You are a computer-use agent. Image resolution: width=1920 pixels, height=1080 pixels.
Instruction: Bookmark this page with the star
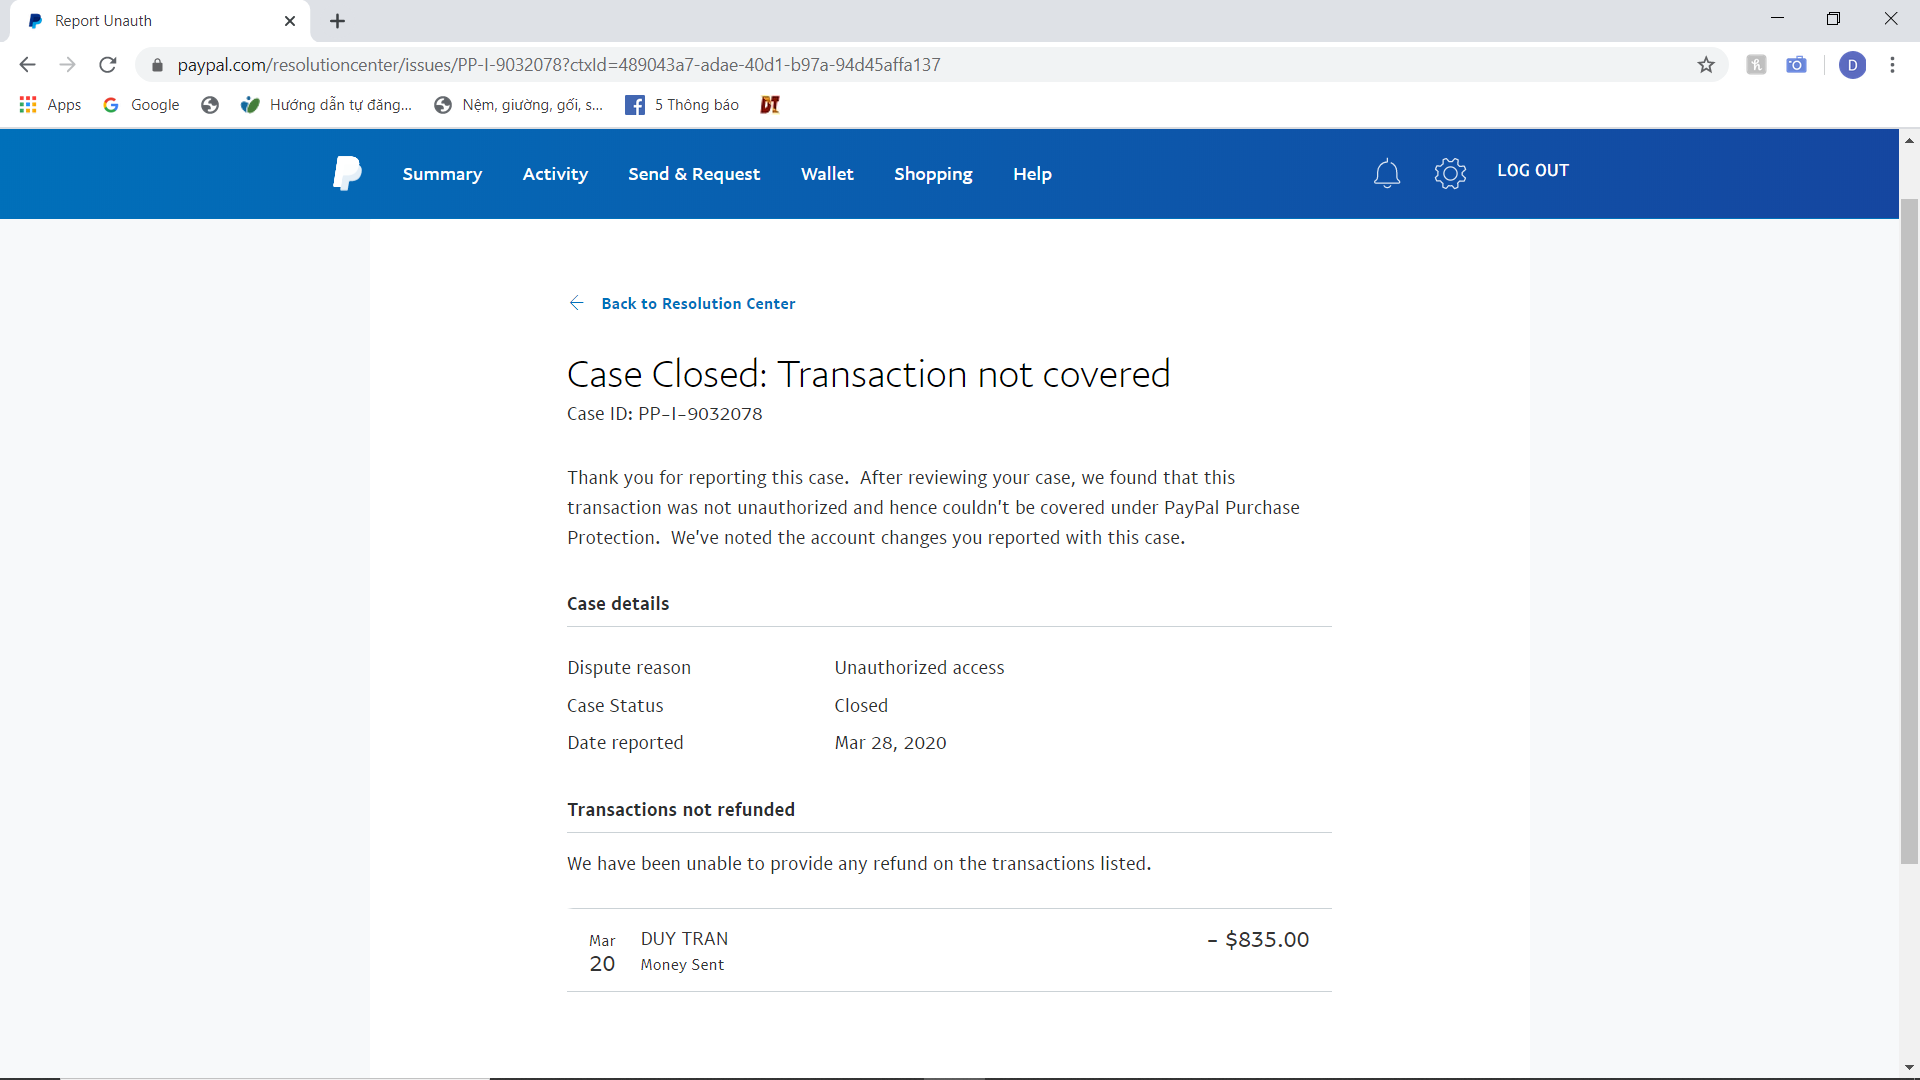[x=1706, y=65]
